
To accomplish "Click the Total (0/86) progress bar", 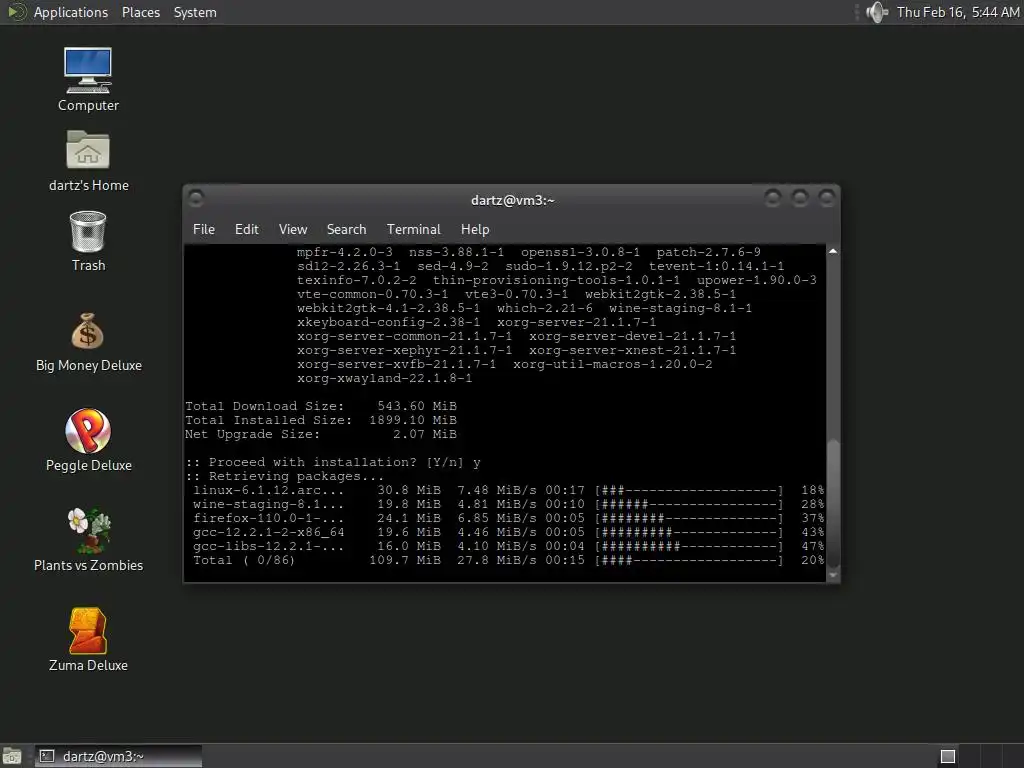I will click(x=688, y=560).
